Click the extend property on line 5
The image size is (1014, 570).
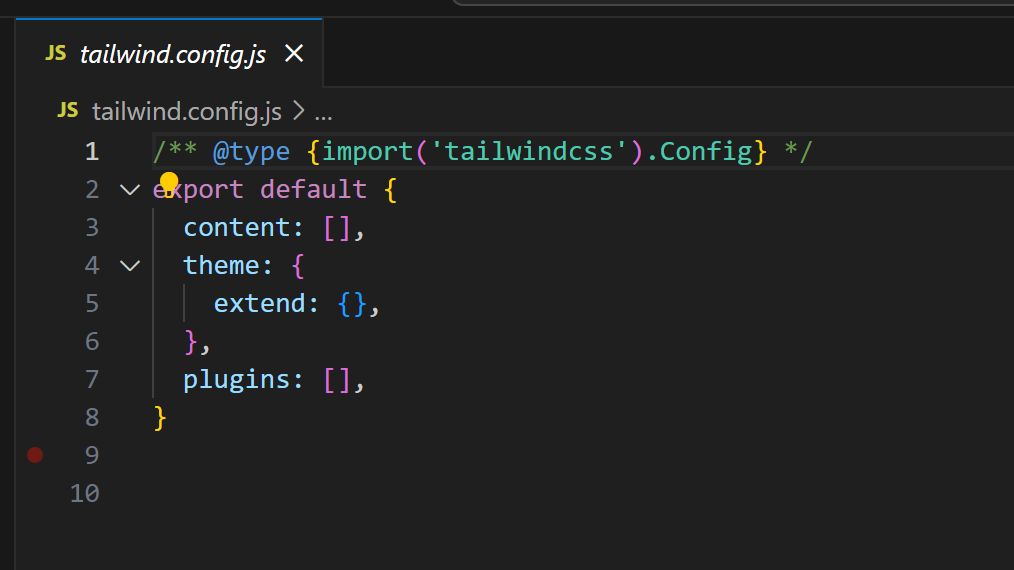click(x=259, y=303)
